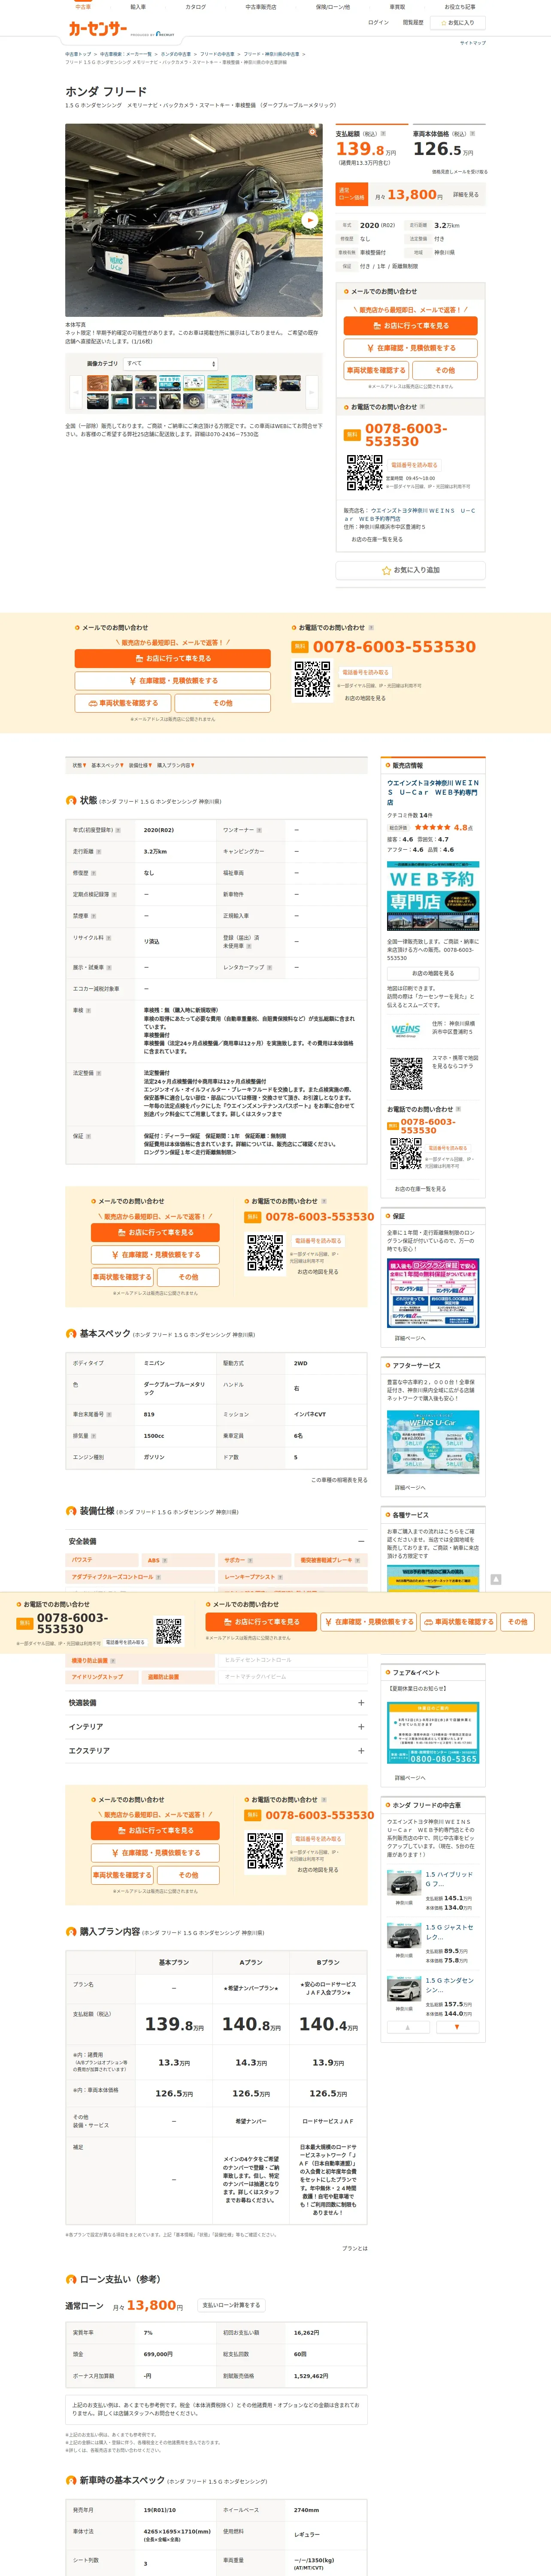
Task: Click the help icon beside リサイクル料
Action: 109,938
